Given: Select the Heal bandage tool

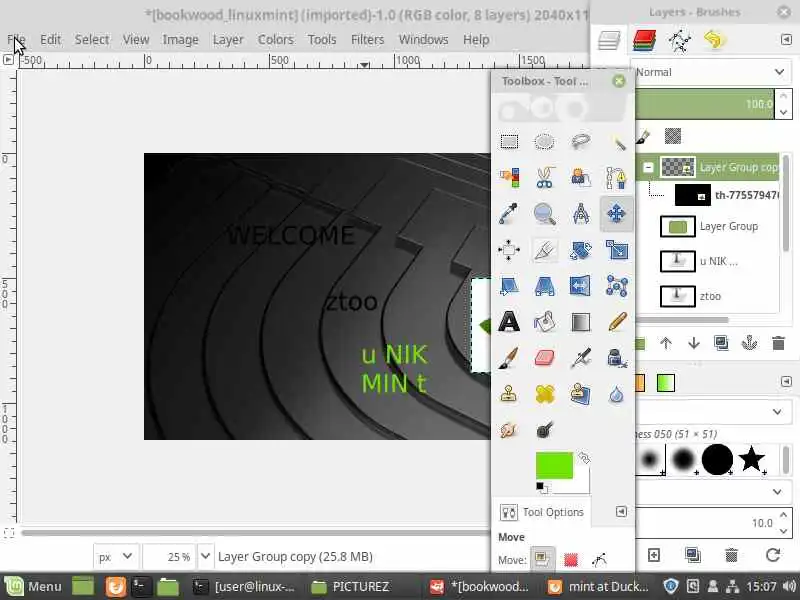Looking at the screenshot, I should point(544,394).
